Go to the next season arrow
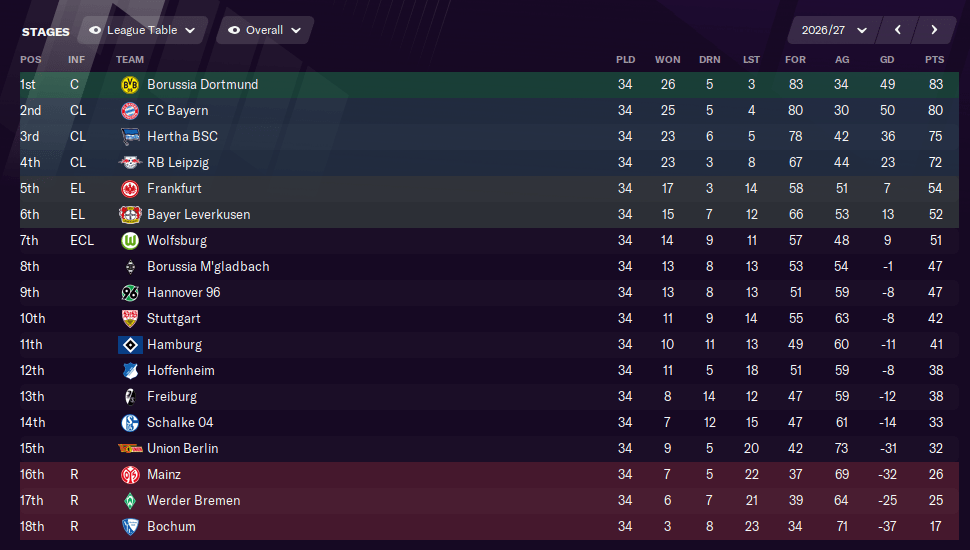 coord(934,30)
